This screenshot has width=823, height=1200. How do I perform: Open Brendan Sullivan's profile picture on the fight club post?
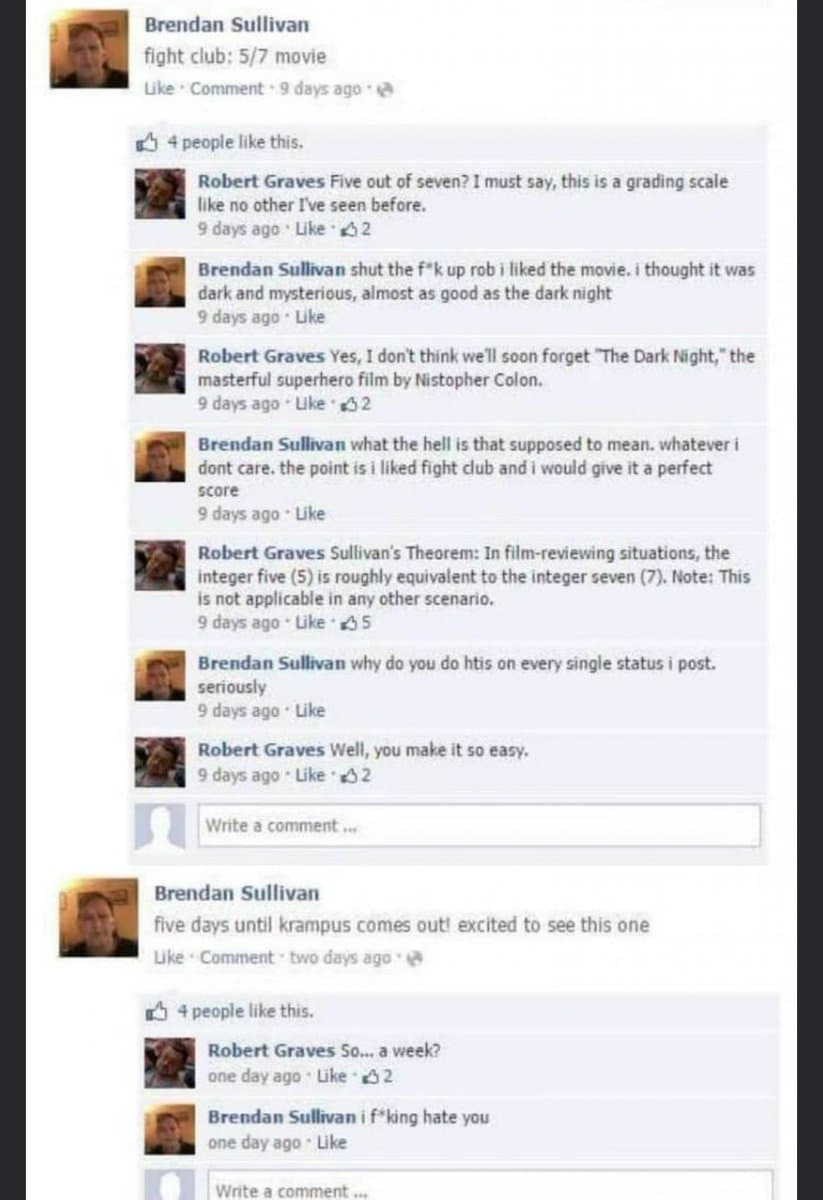tap(90, 50)
